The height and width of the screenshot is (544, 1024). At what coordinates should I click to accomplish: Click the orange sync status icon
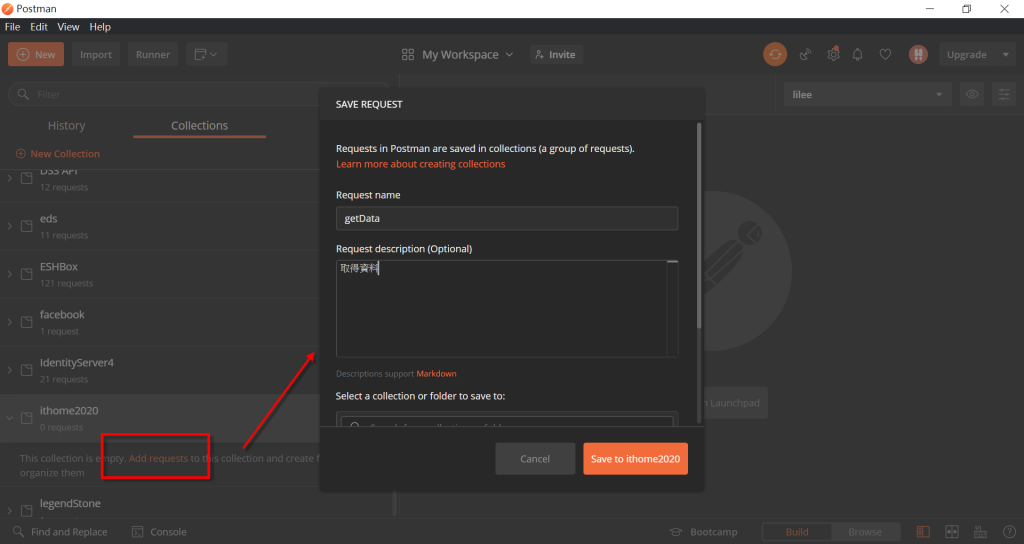[x=775, y=54]
